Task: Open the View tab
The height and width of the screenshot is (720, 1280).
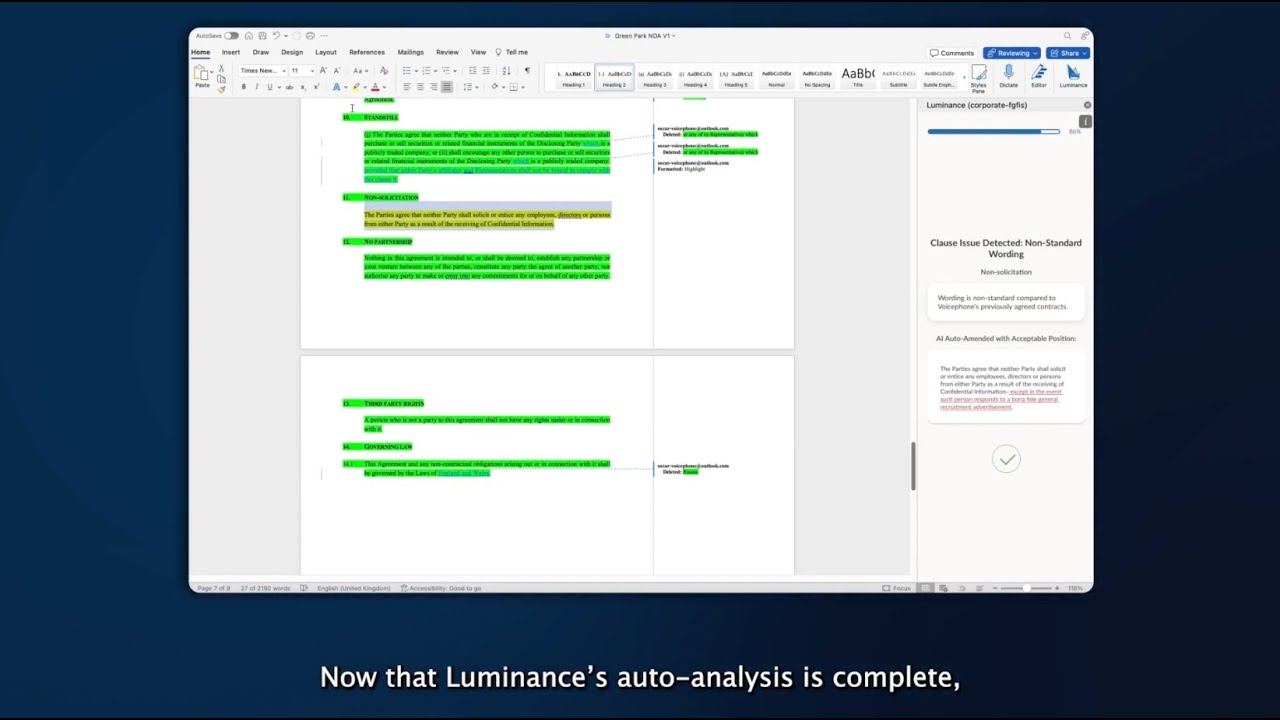Action: pos(478,52)
